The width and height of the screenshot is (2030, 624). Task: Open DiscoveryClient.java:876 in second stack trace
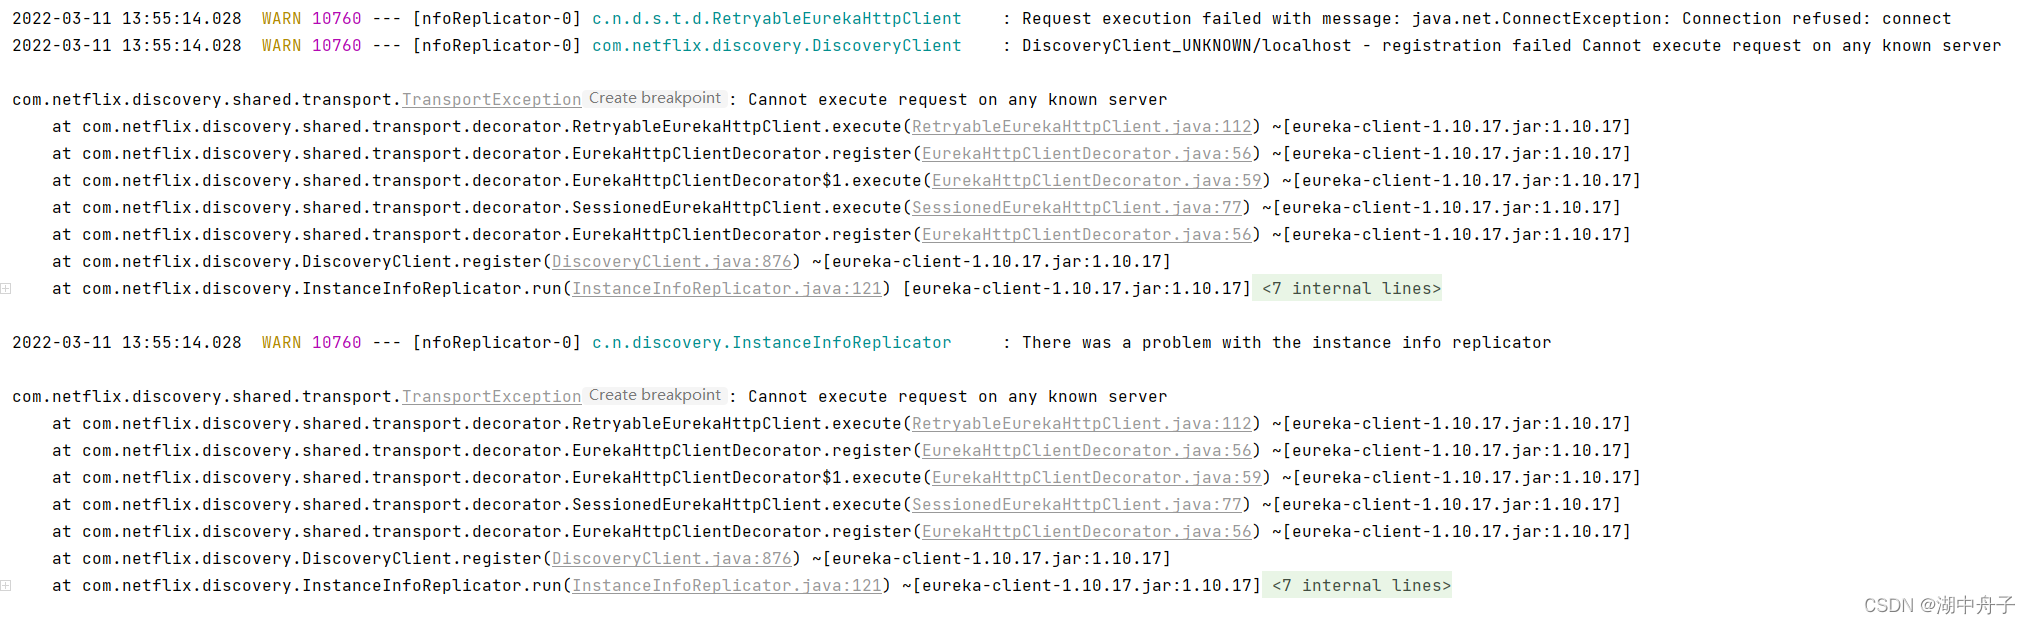pos(672,558)
